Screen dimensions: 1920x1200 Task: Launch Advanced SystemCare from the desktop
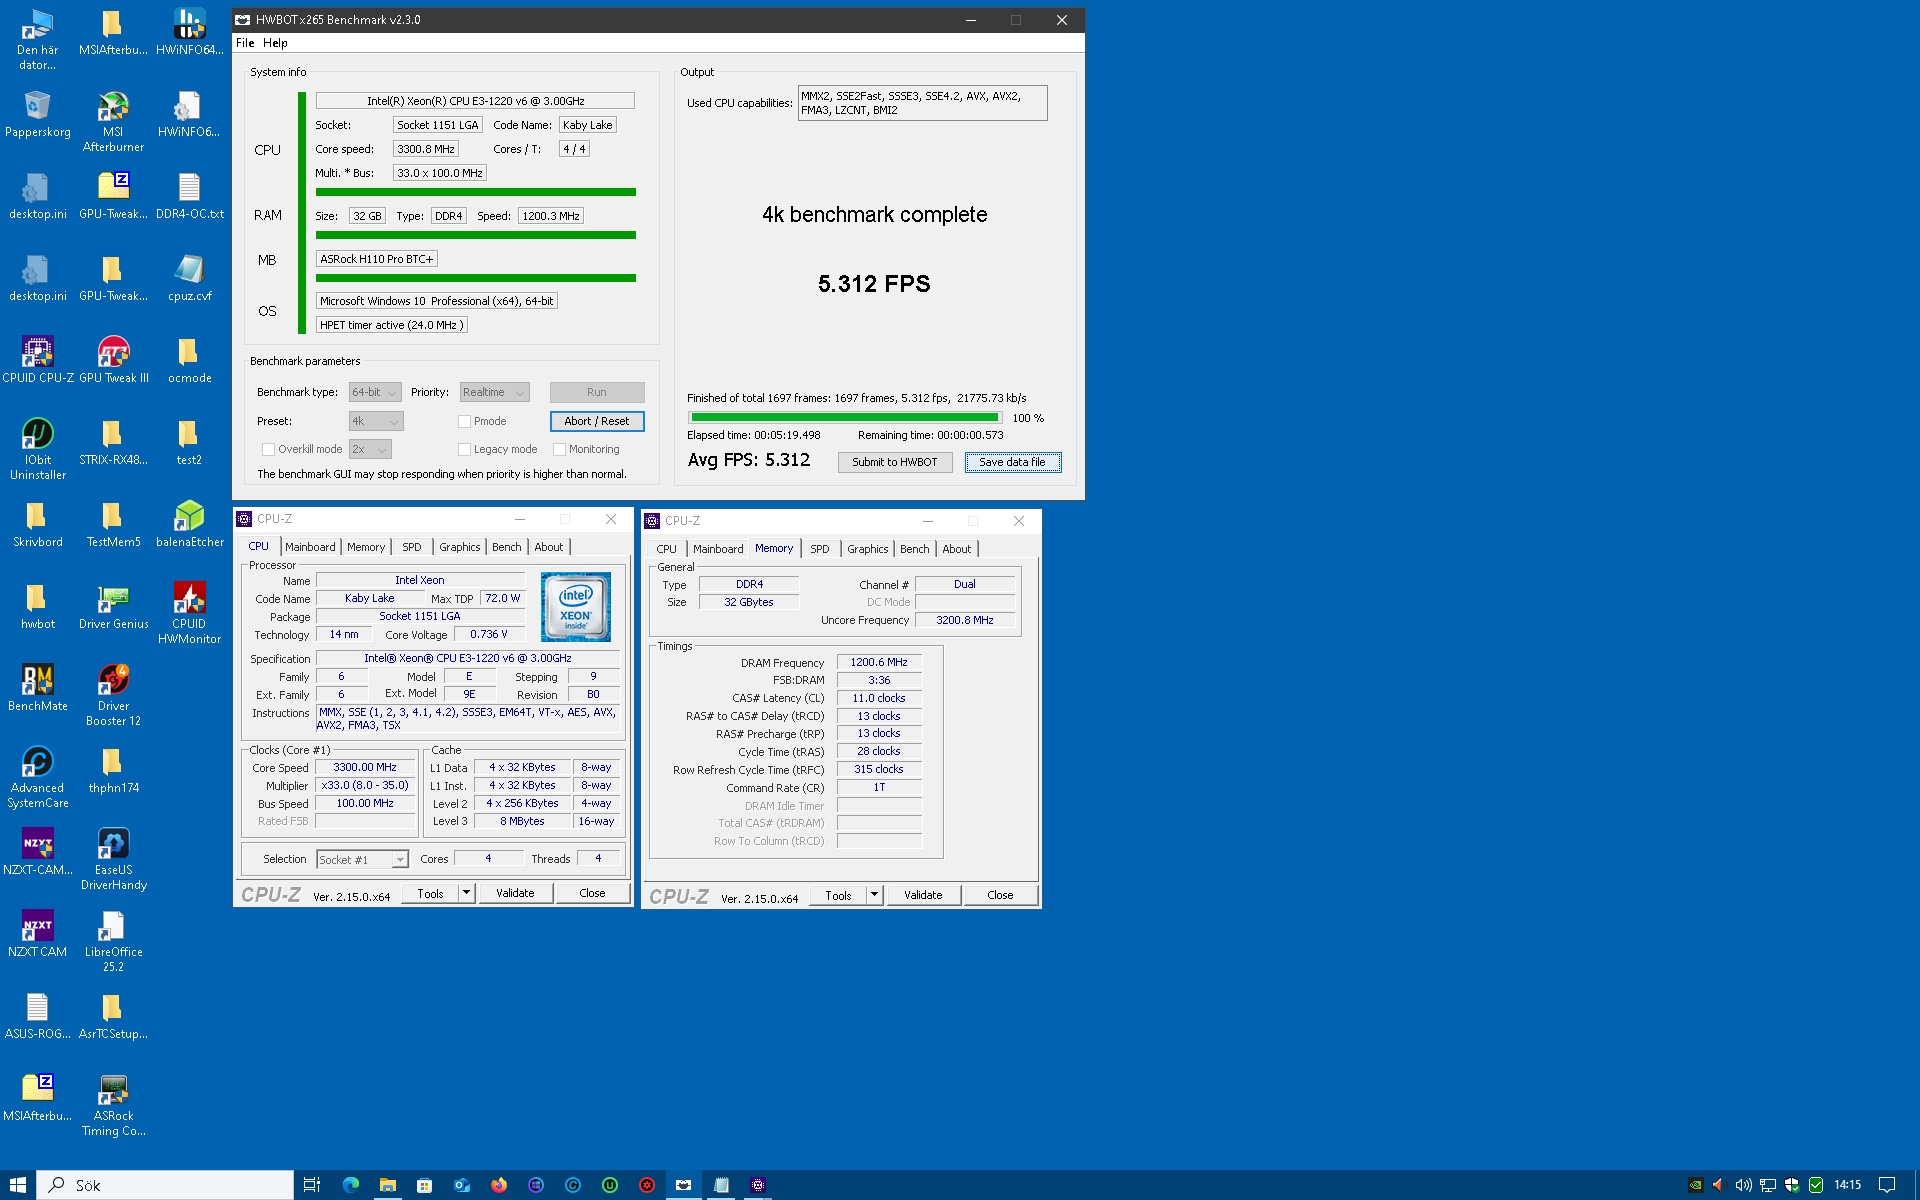(38, 778)
